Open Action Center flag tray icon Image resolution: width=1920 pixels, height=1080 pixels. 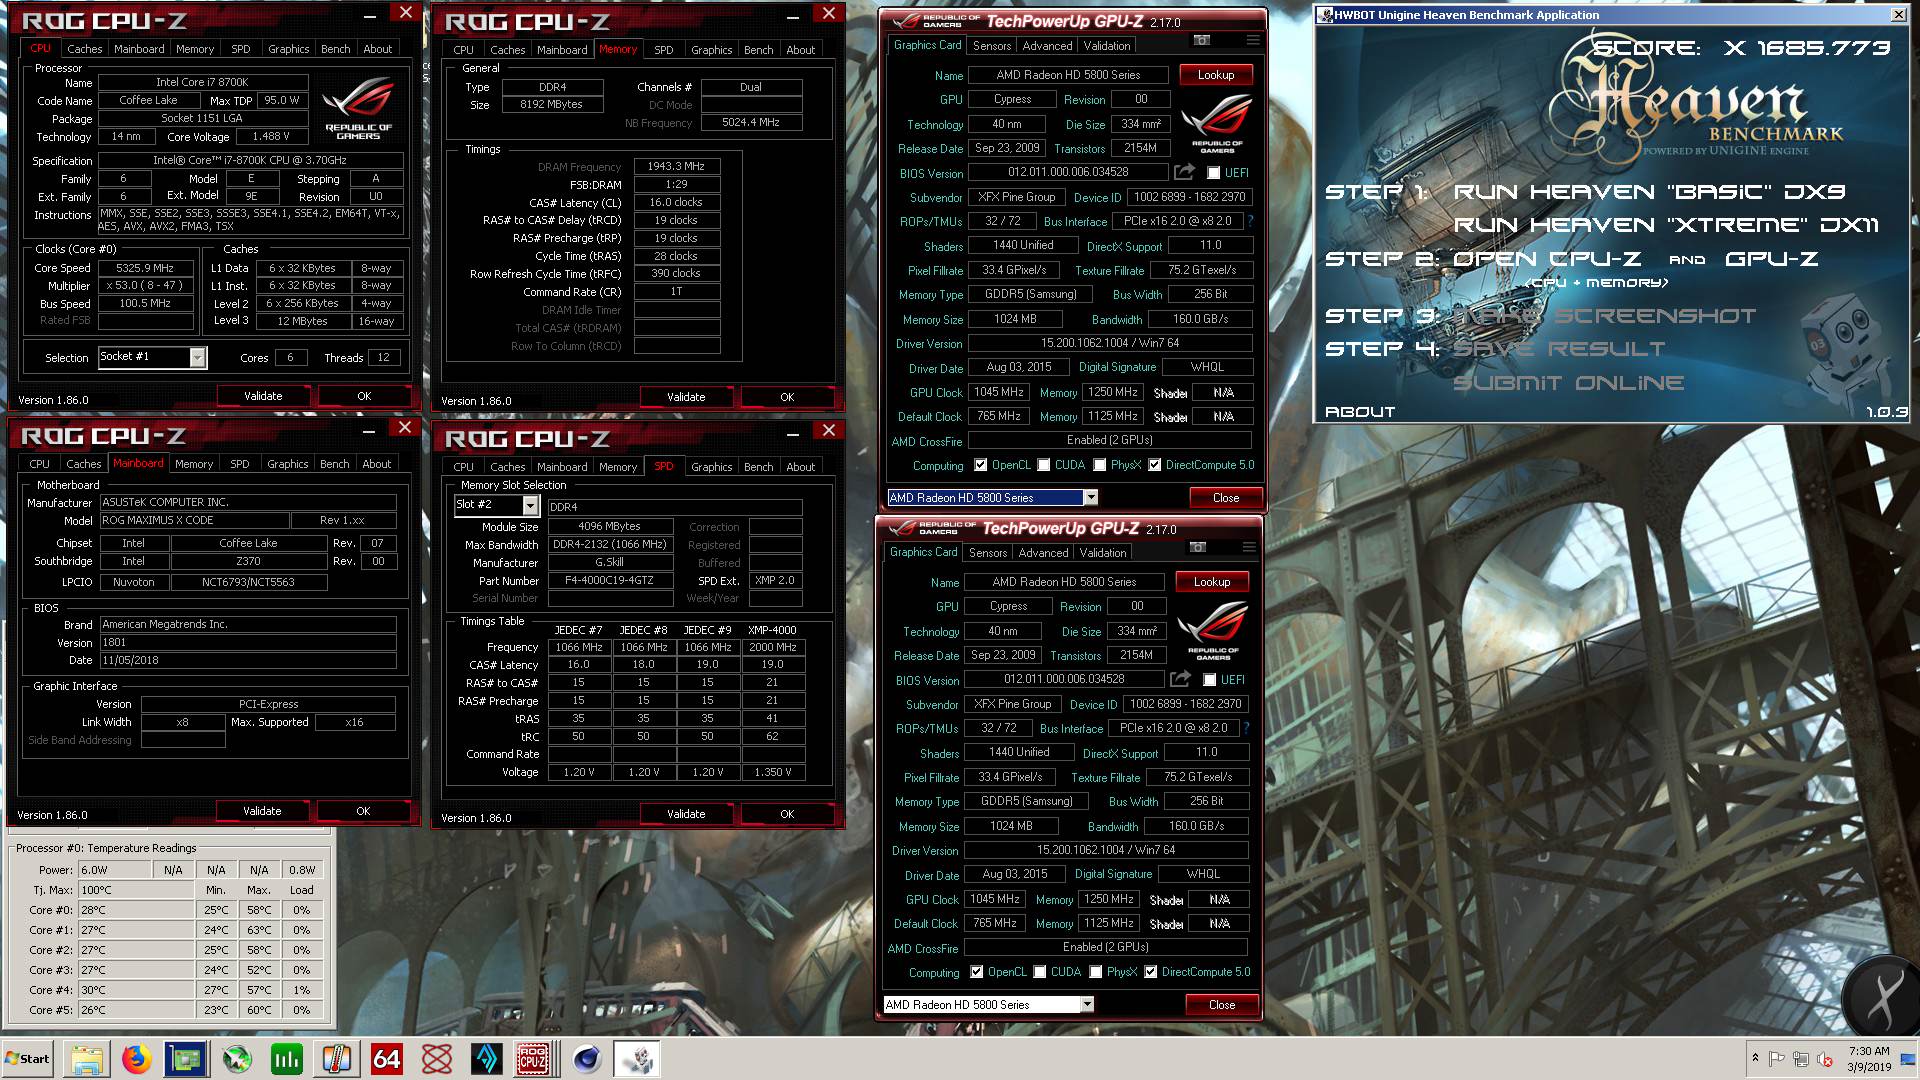point(1777,1059)
